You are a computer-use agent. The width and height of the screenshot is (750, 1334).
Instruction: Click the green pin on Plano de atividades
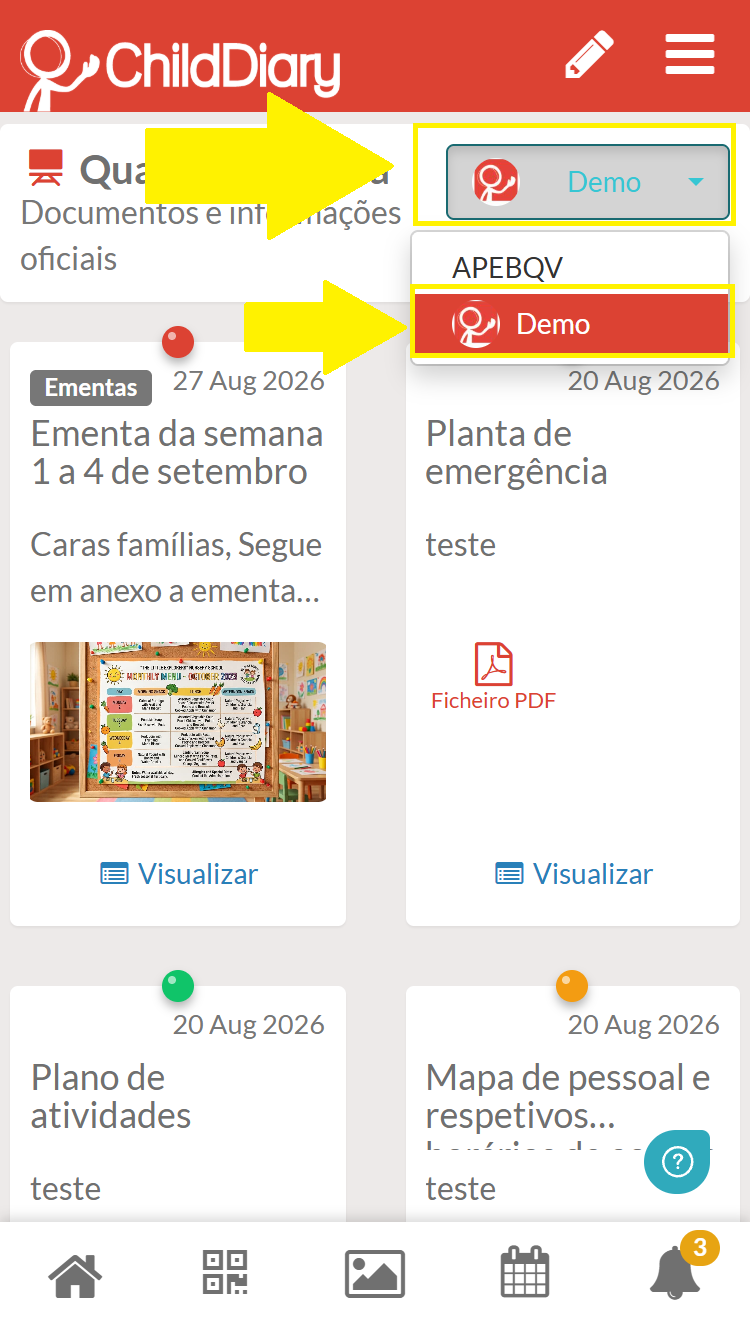coord(178,987)
